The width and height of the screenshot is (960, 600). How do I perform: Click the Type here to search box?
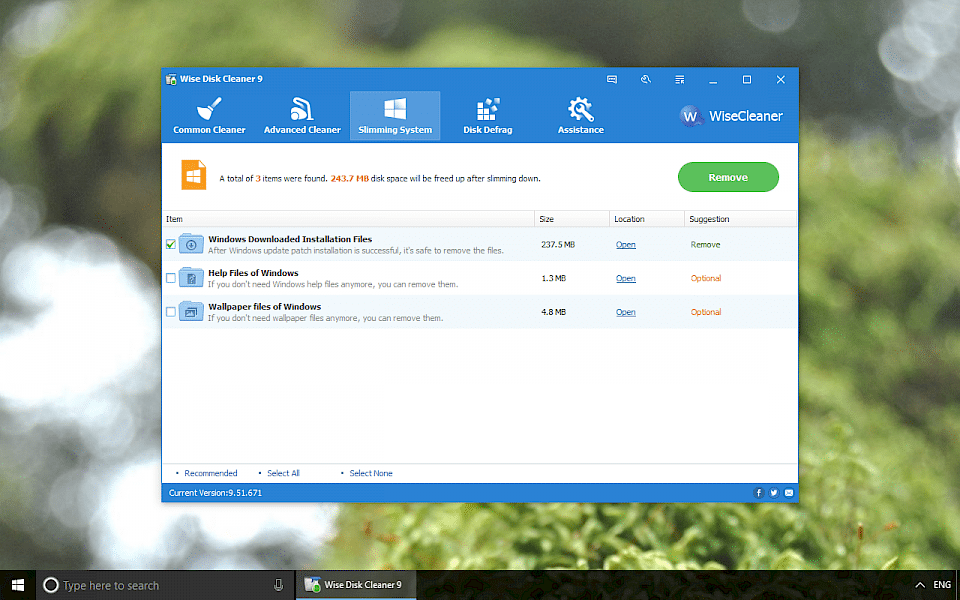[x=165, y=585]
